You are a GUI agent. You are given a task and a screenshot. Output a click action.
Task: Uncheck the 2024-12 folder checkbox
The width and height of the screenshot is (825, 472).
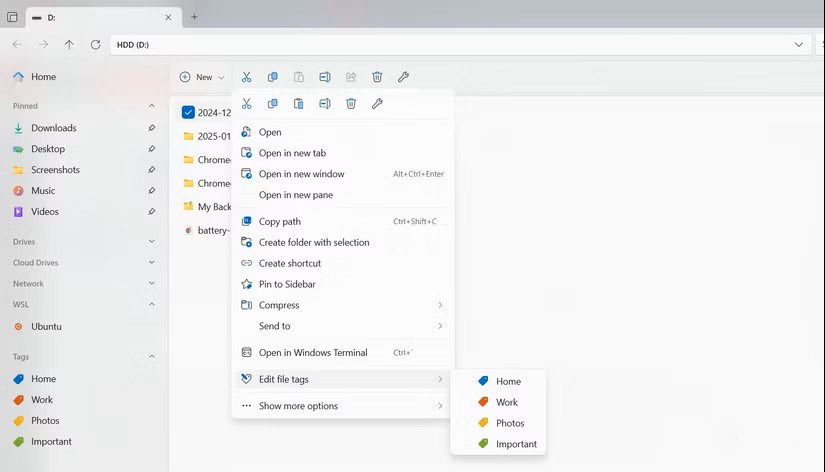(188, 113)
